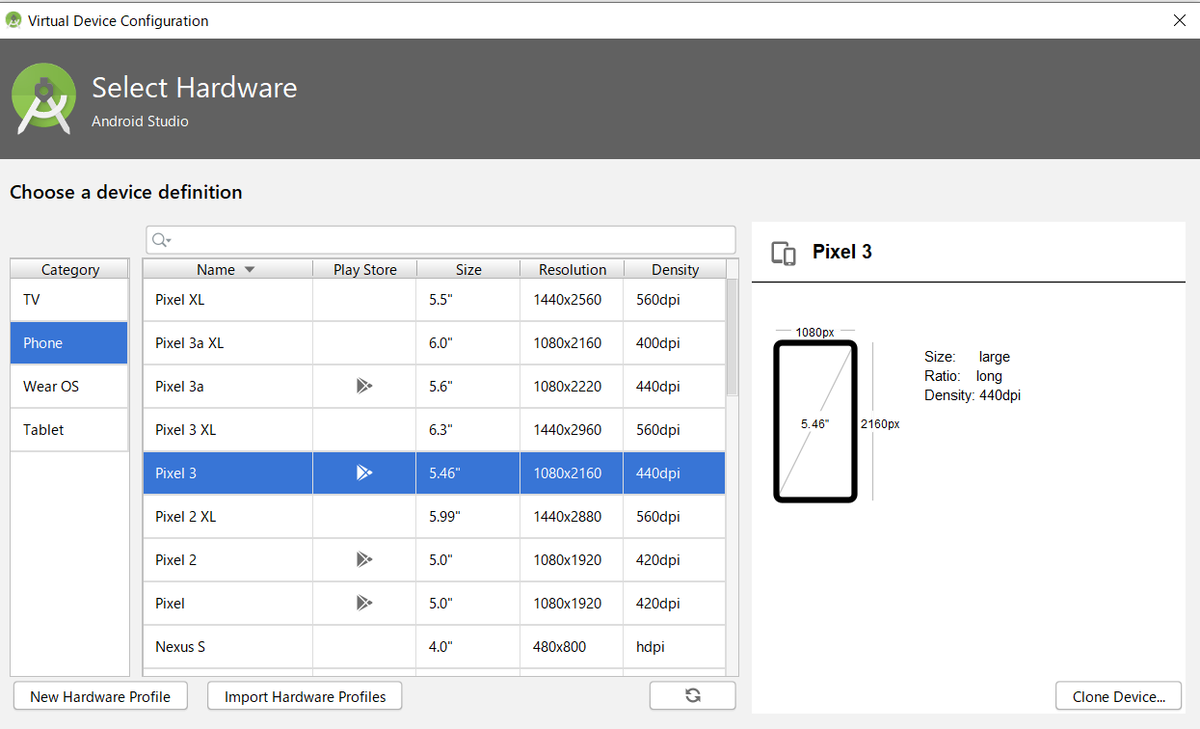Viewport: 1200px width, 729px height.
Task: Click the Play Store icon in Pixel 3a row
Action: coord(364,386)
